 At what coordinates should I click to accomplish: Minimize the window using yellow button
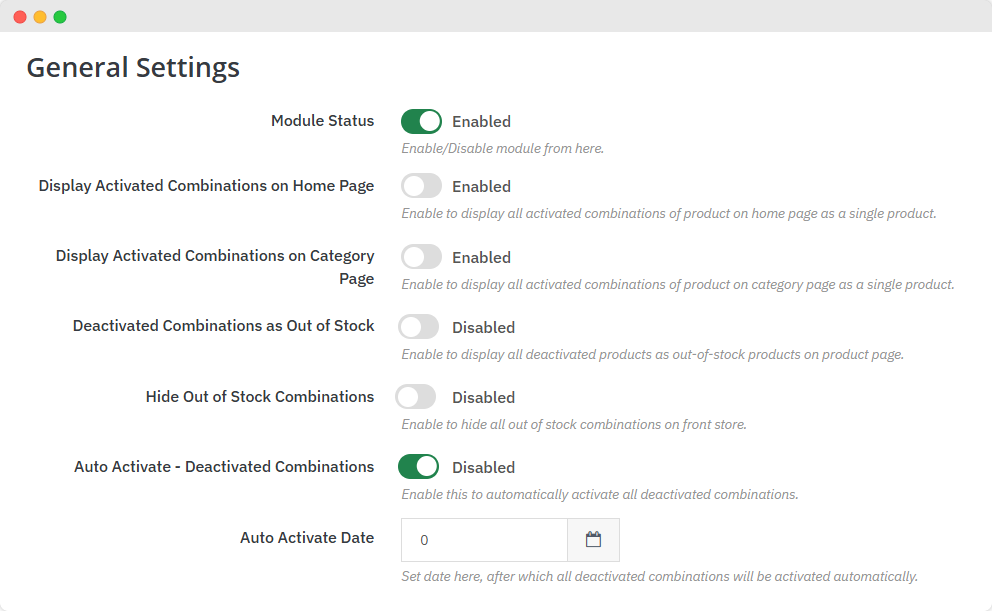pos(40,17)
